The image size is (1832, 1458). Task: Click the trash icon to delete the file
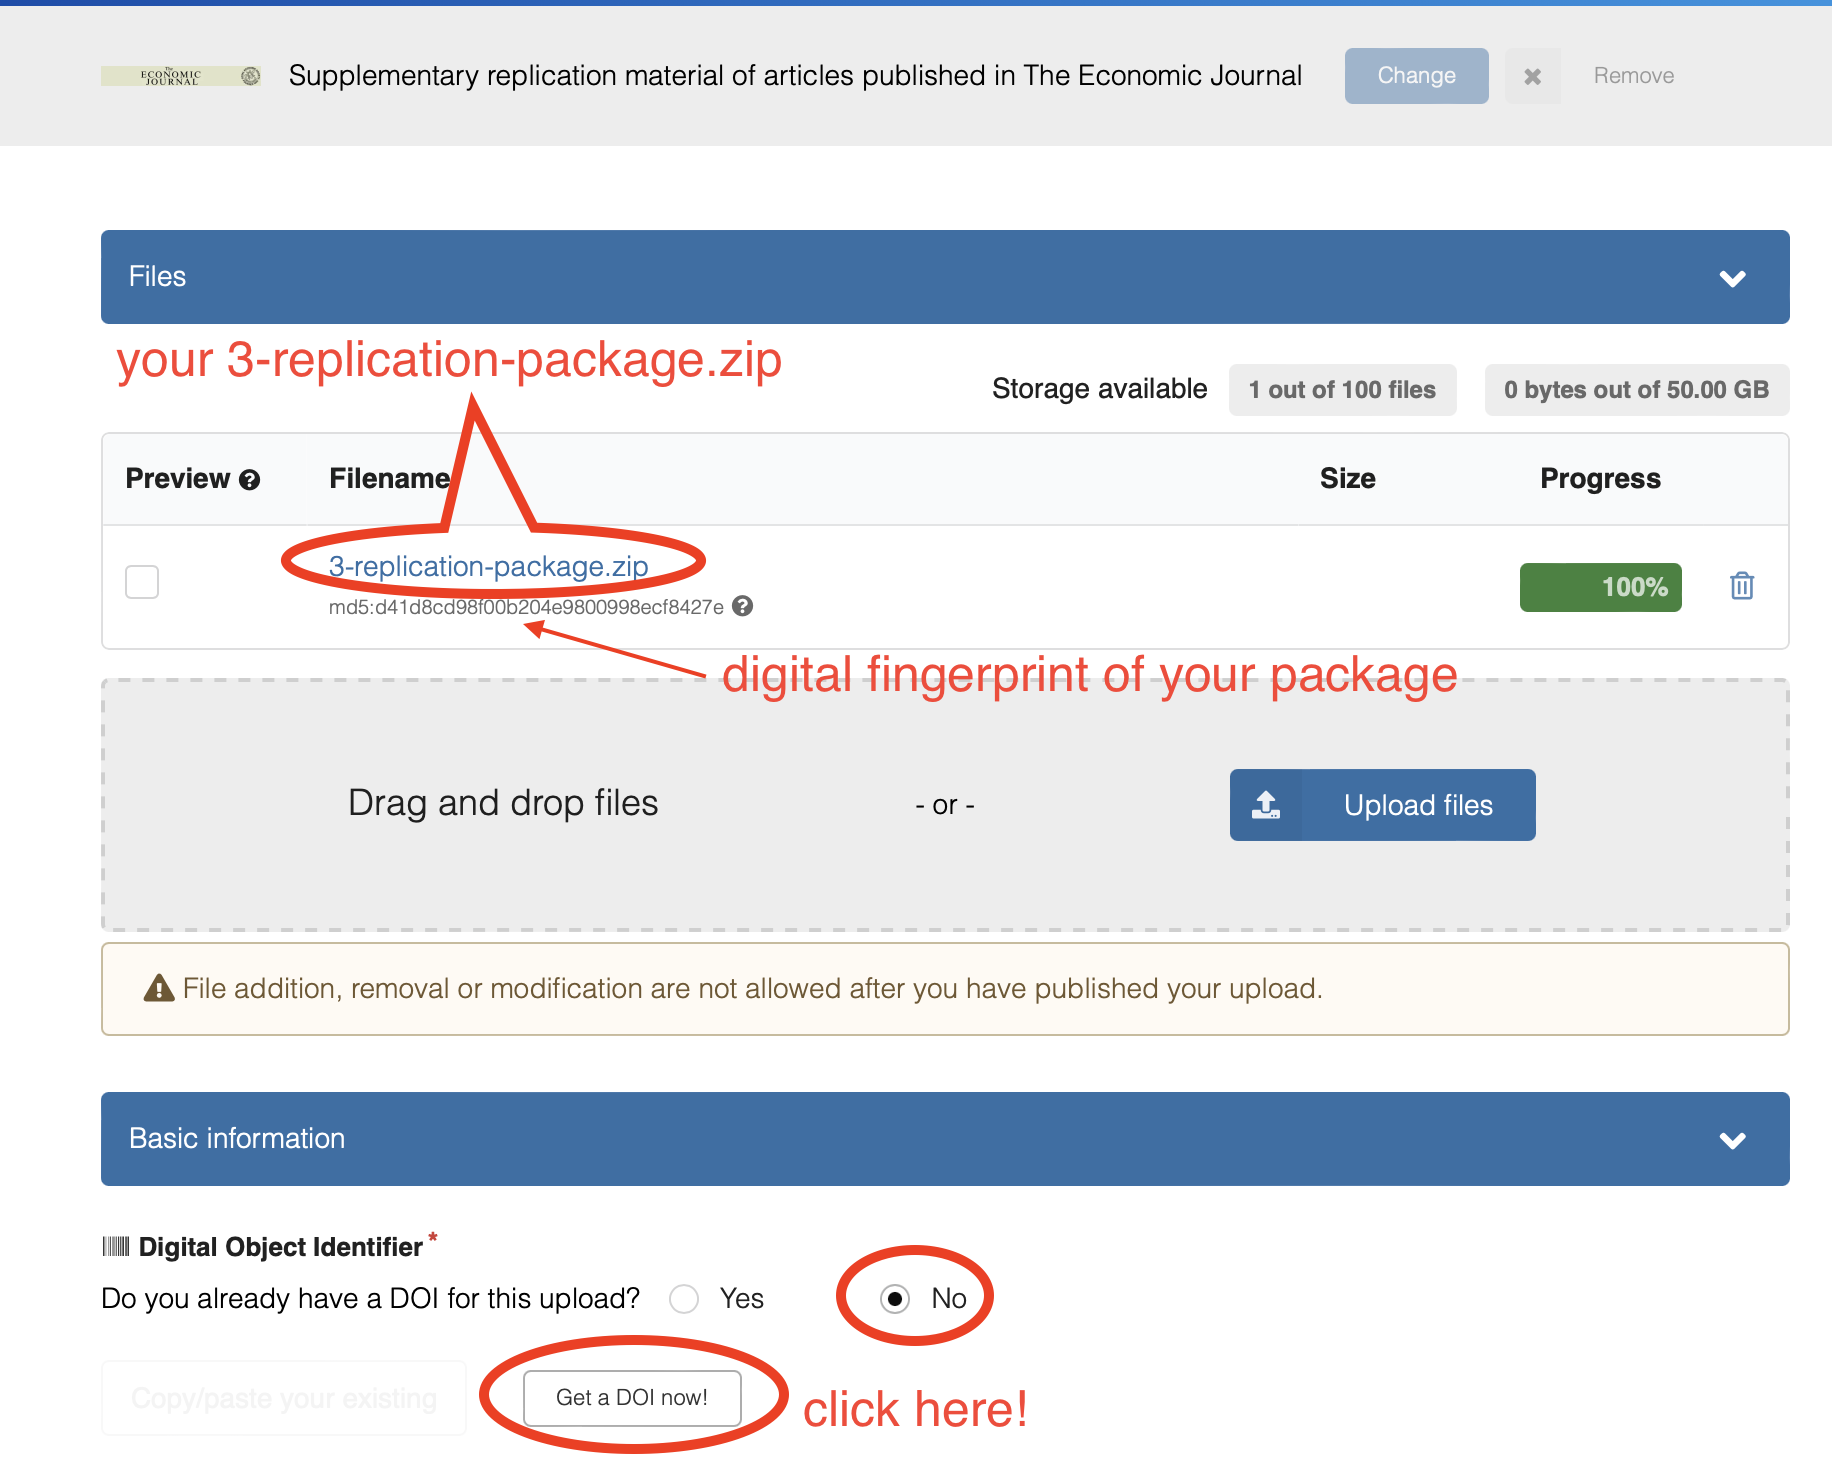pos(1742,586)
